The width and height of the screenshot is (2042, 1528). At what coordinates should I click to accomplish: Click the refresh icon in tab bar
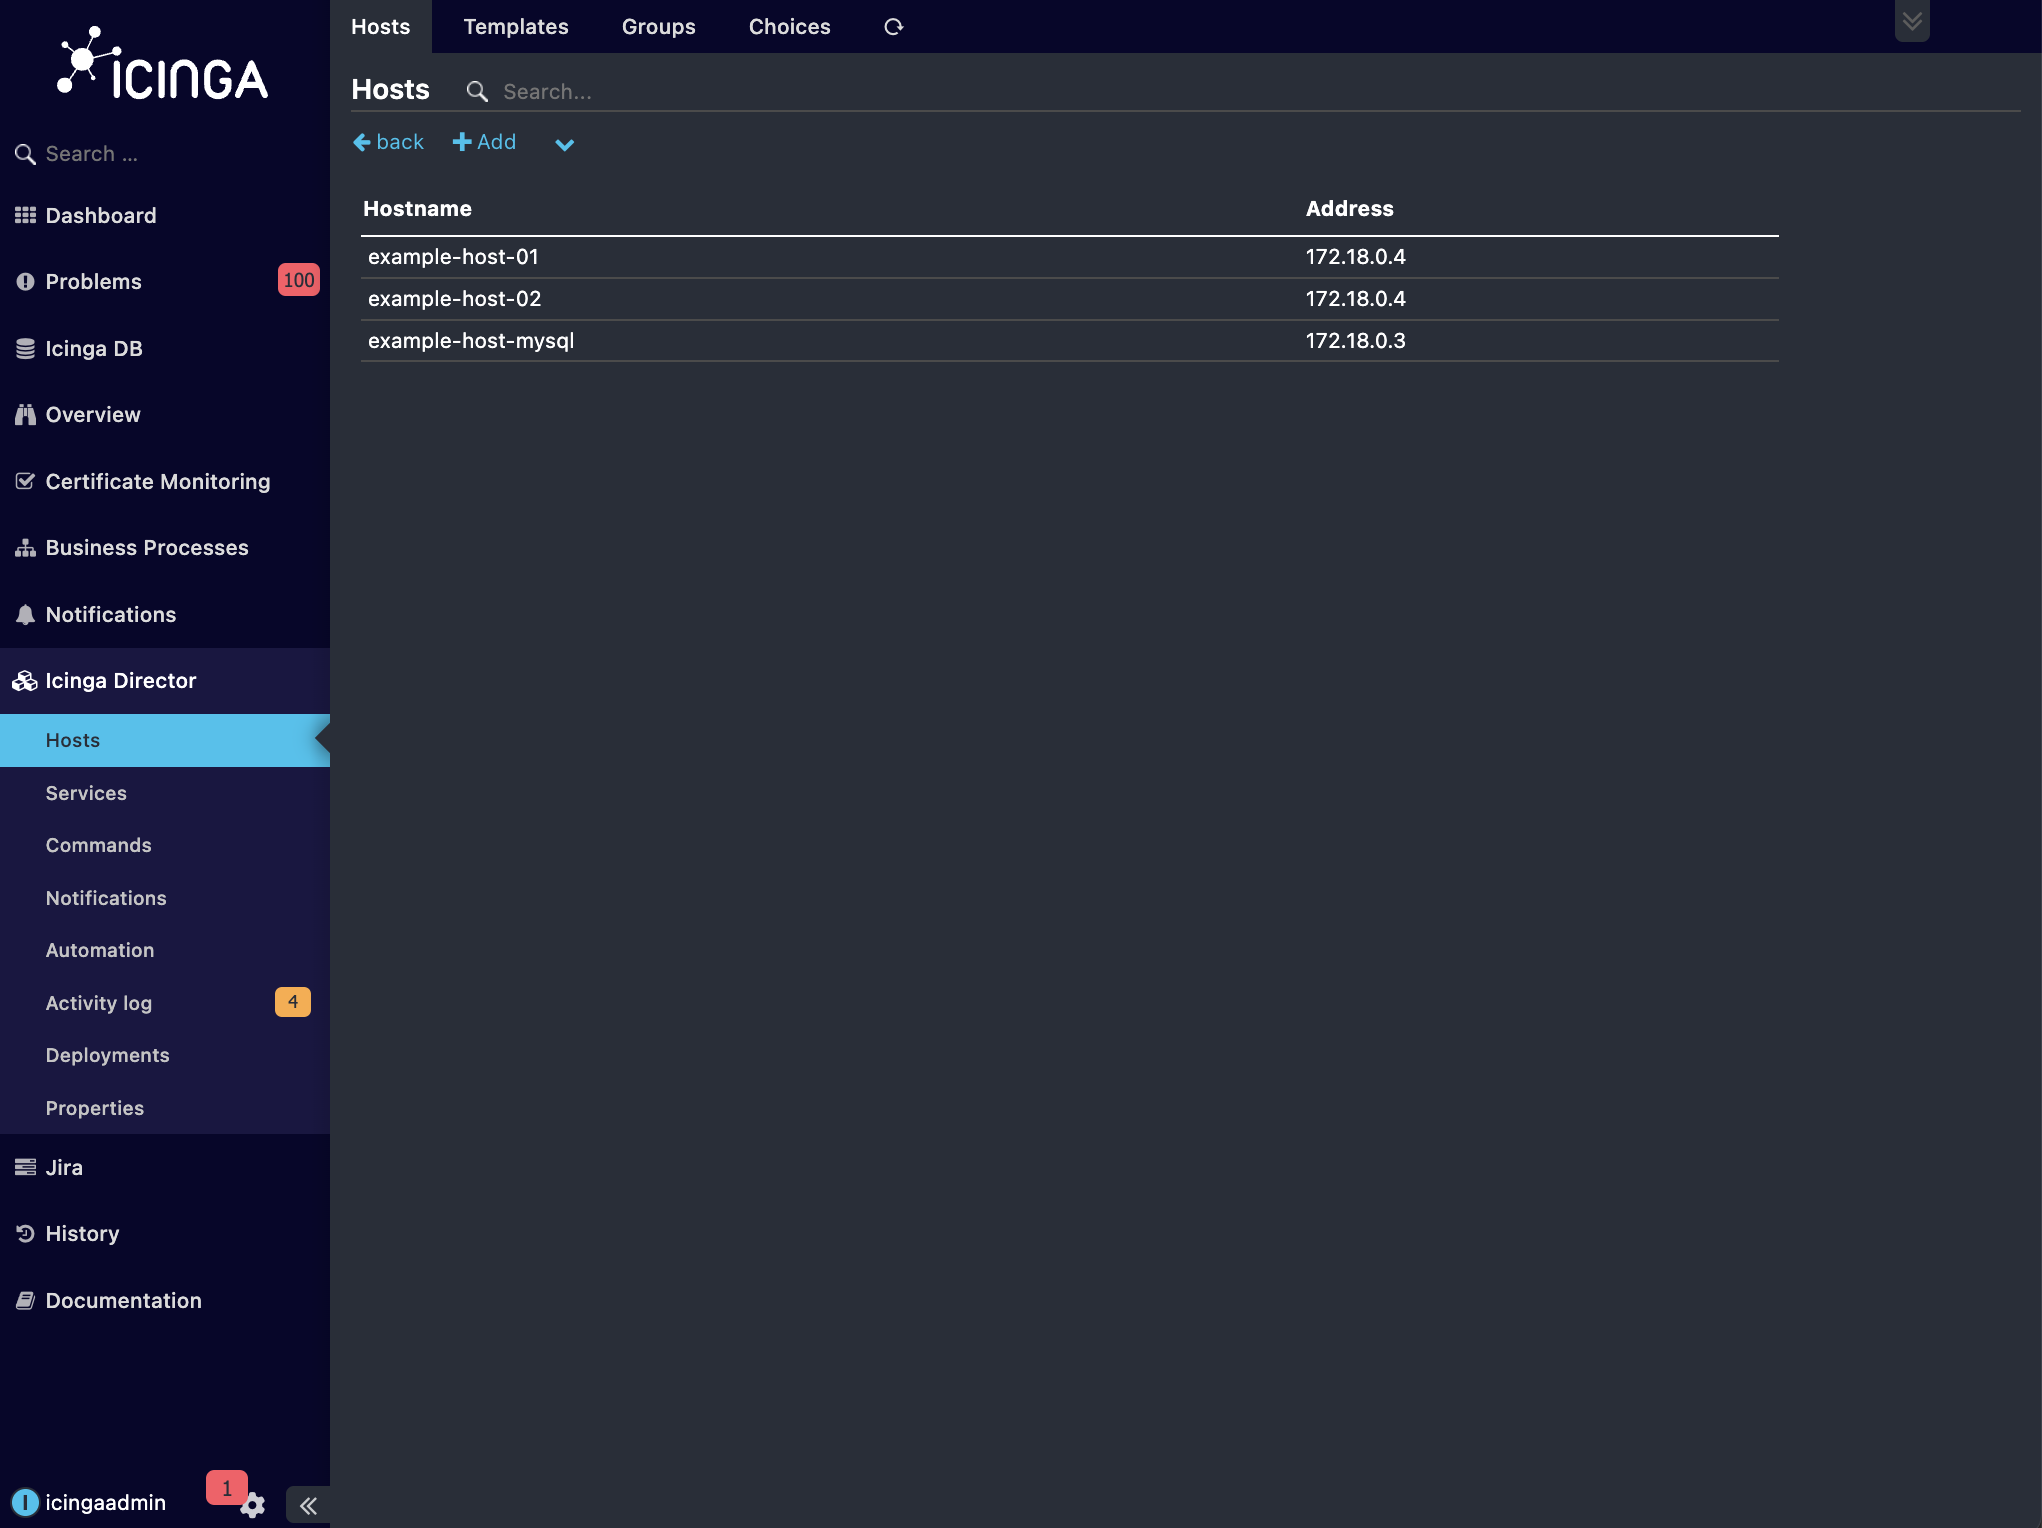click(894, 27)
